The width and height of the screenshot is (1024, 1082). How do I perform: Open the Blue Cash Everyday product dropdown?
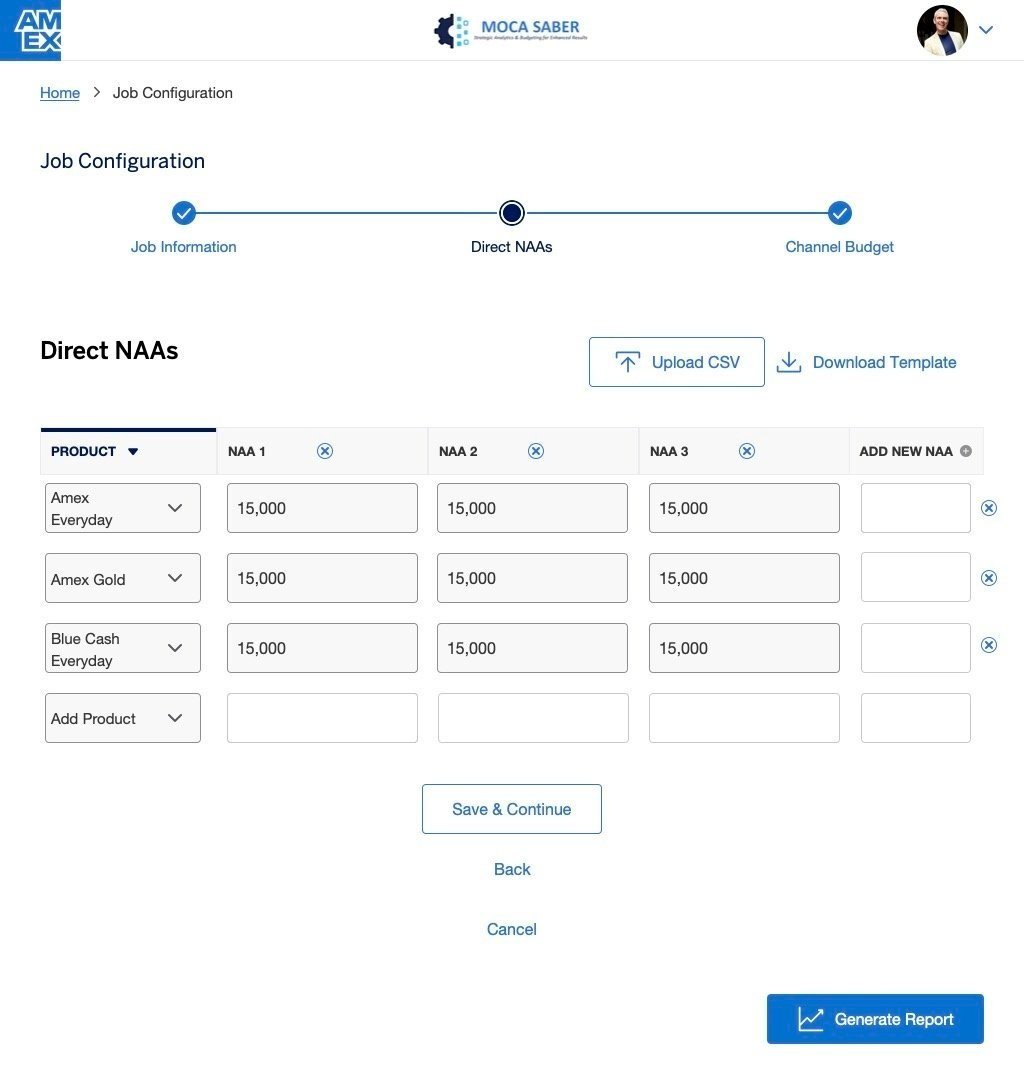pos(123,648)
